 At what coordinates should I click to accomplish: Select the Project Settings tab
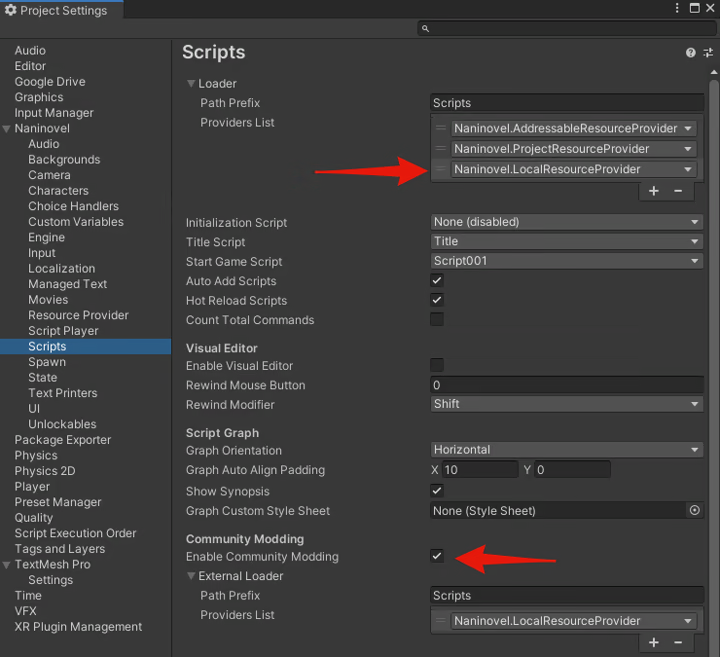62,10
